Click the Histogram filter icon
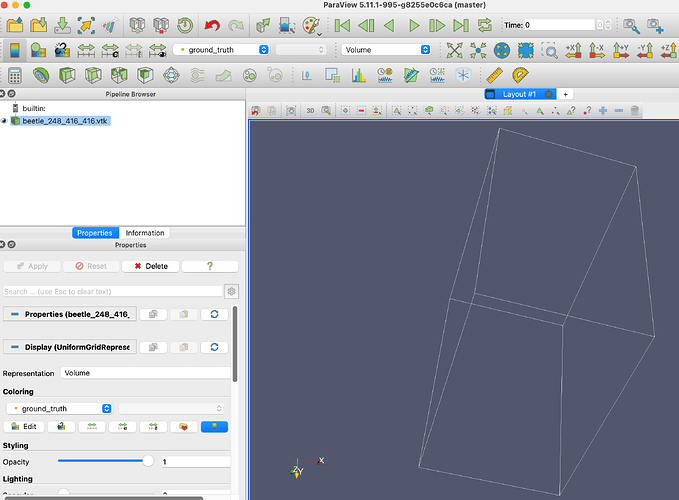The height and width of the screenshot is (500, 679). [x=359, y=75]
